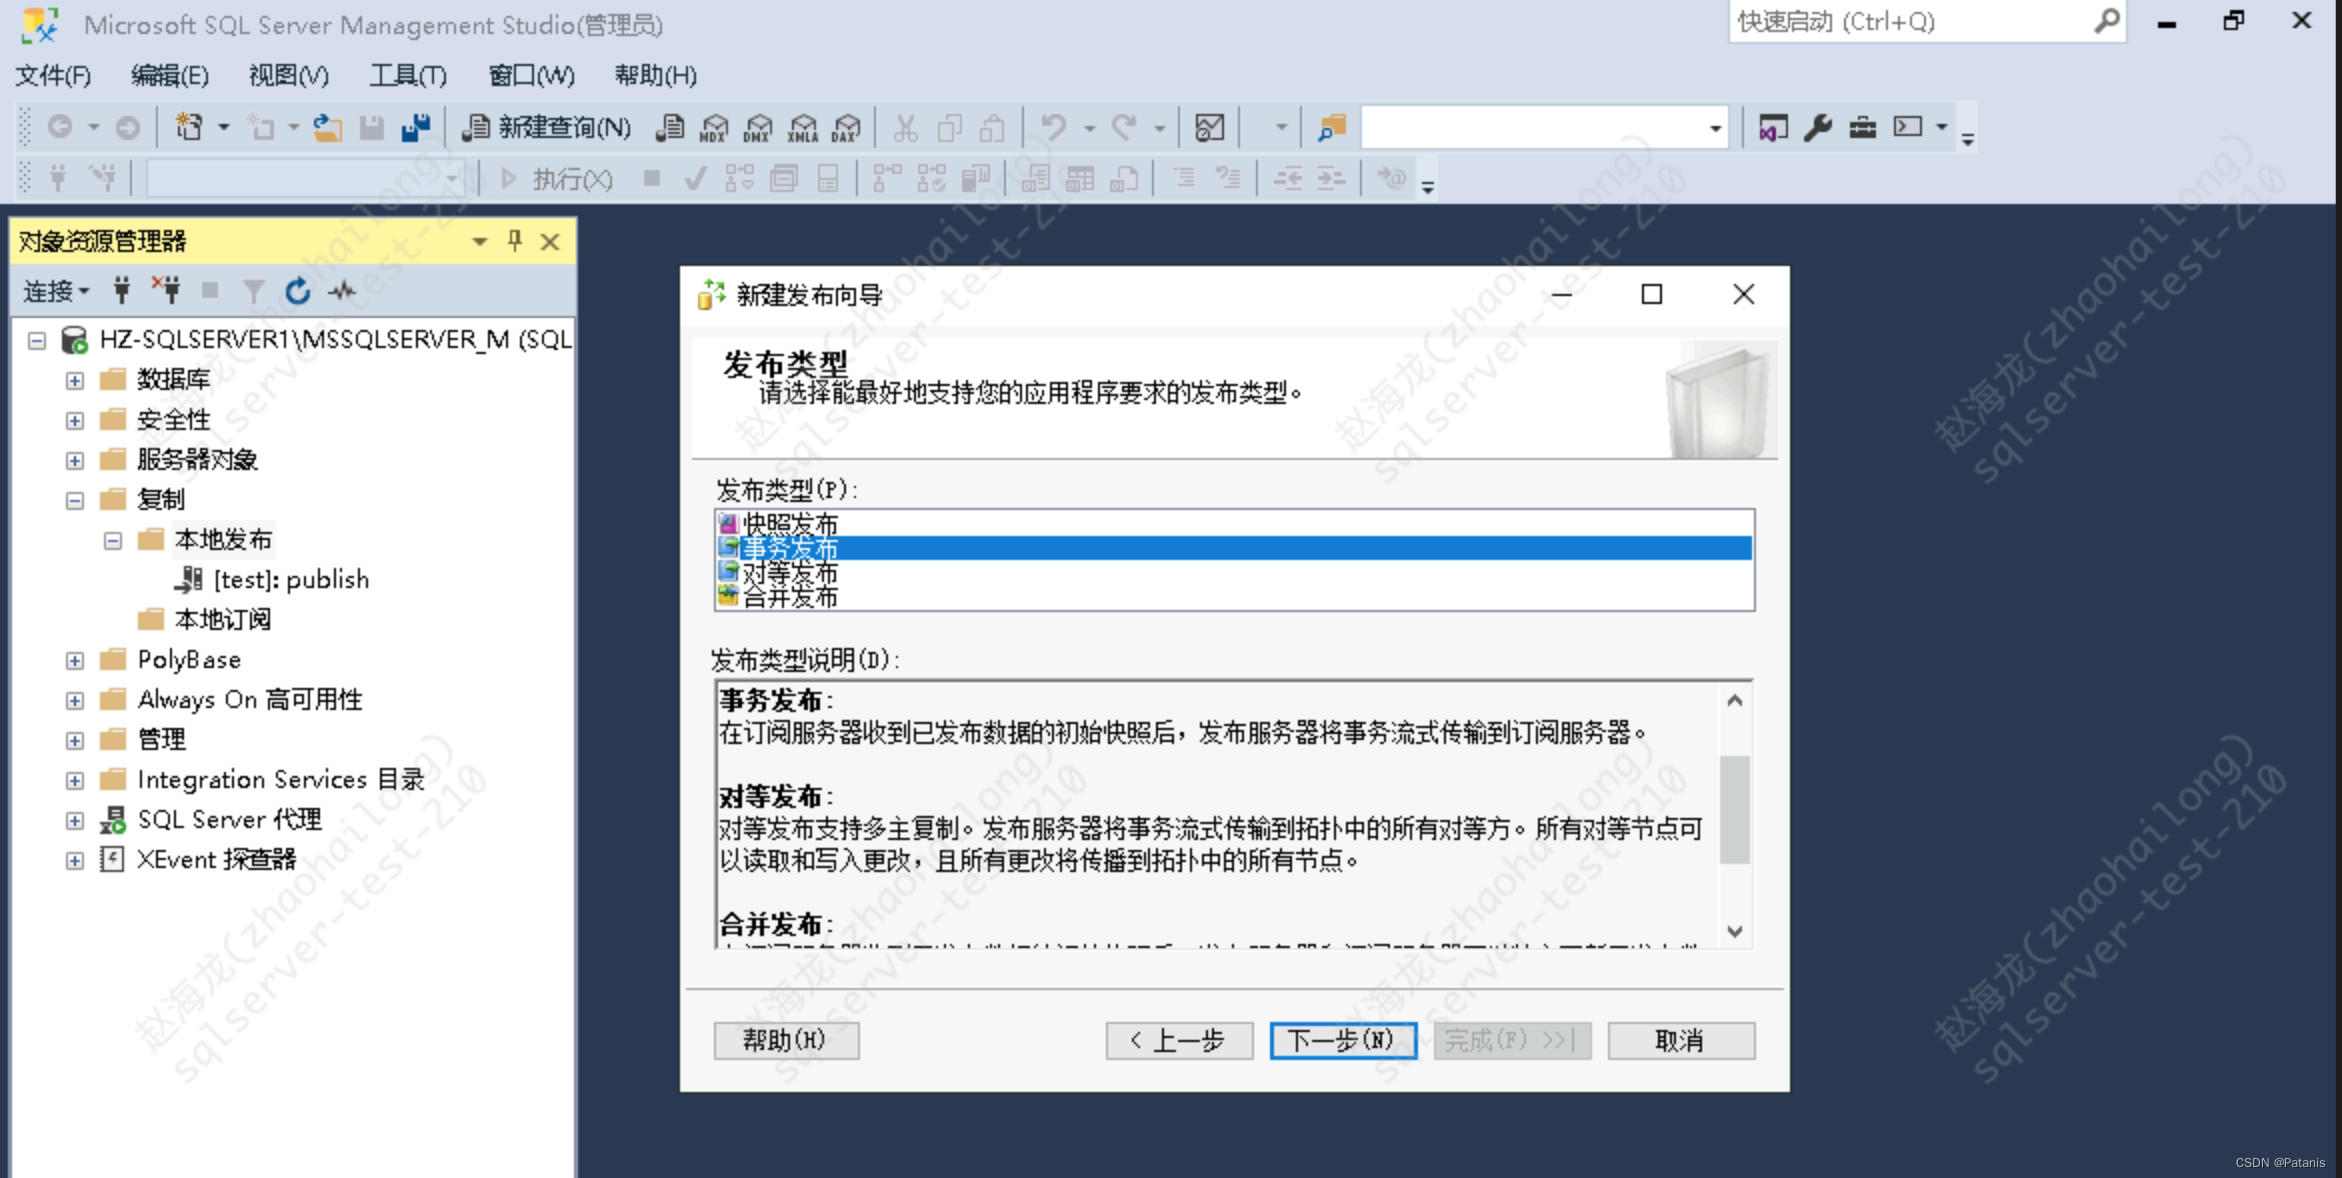Click the disconnect icon in Object Explorer
Screen dimensions: 2342x1178
(166, 291)
